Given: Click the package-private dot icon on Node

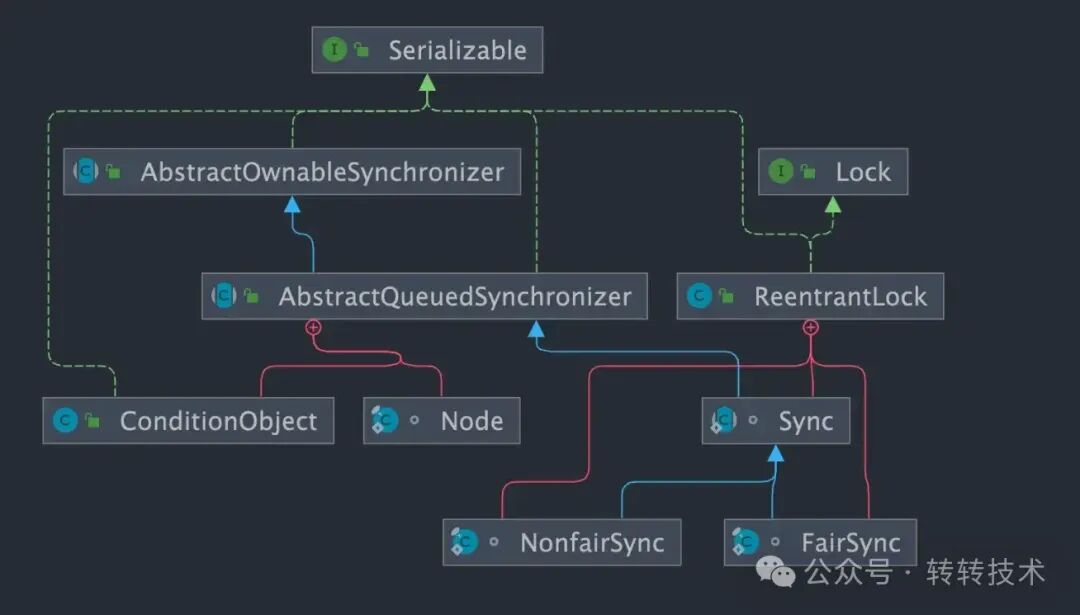Looking at the screenshot, I should coord(414,420).
